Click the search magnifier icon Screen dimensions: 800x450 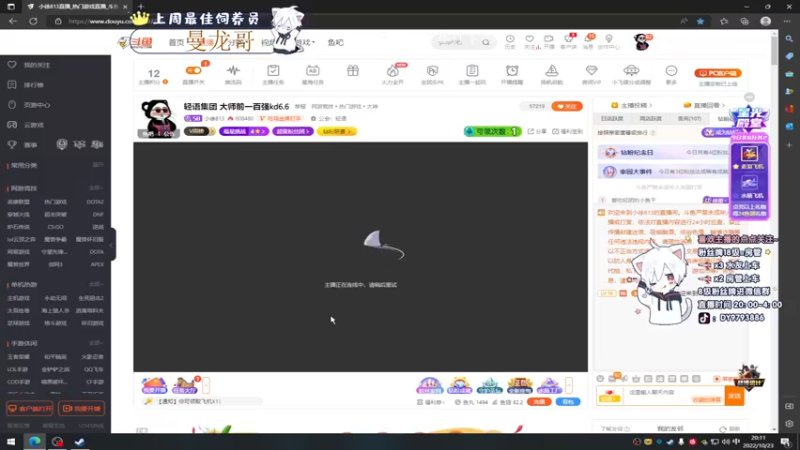[486, 42]
